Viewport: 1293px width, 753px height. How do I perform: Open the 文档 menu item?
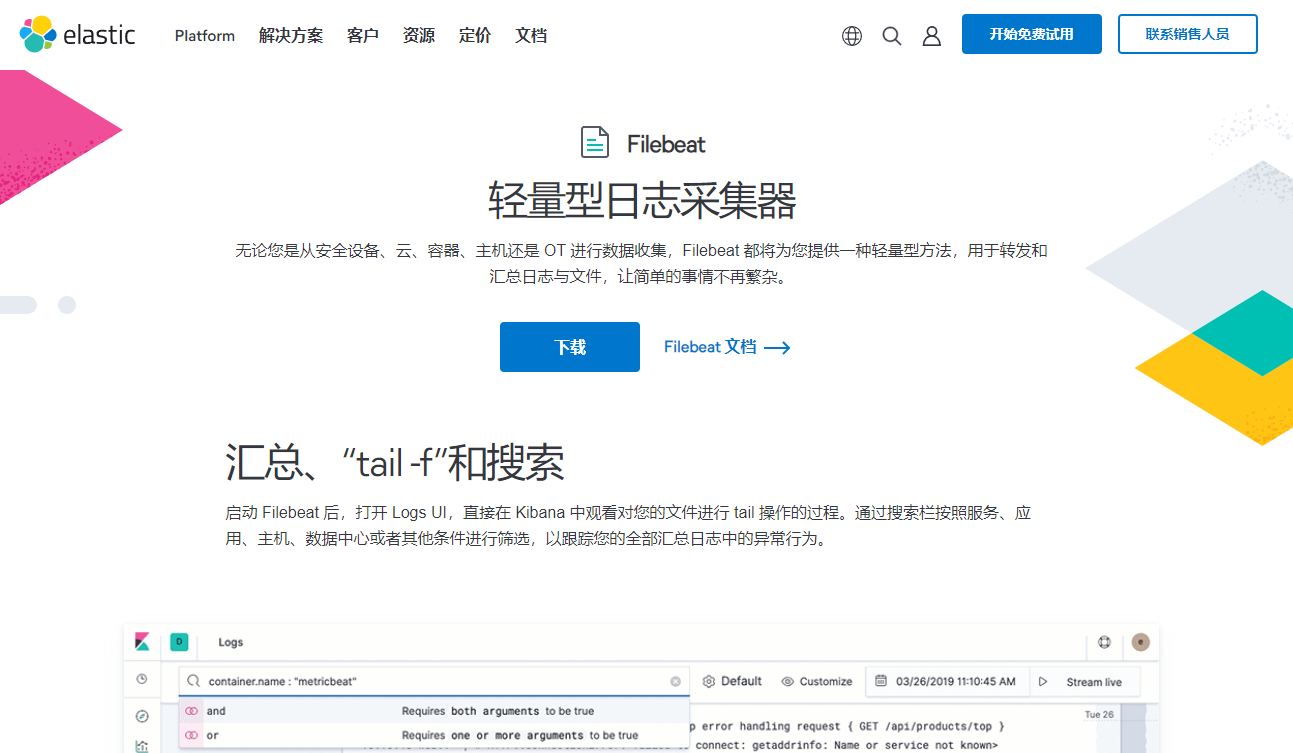tap(531, 36)
